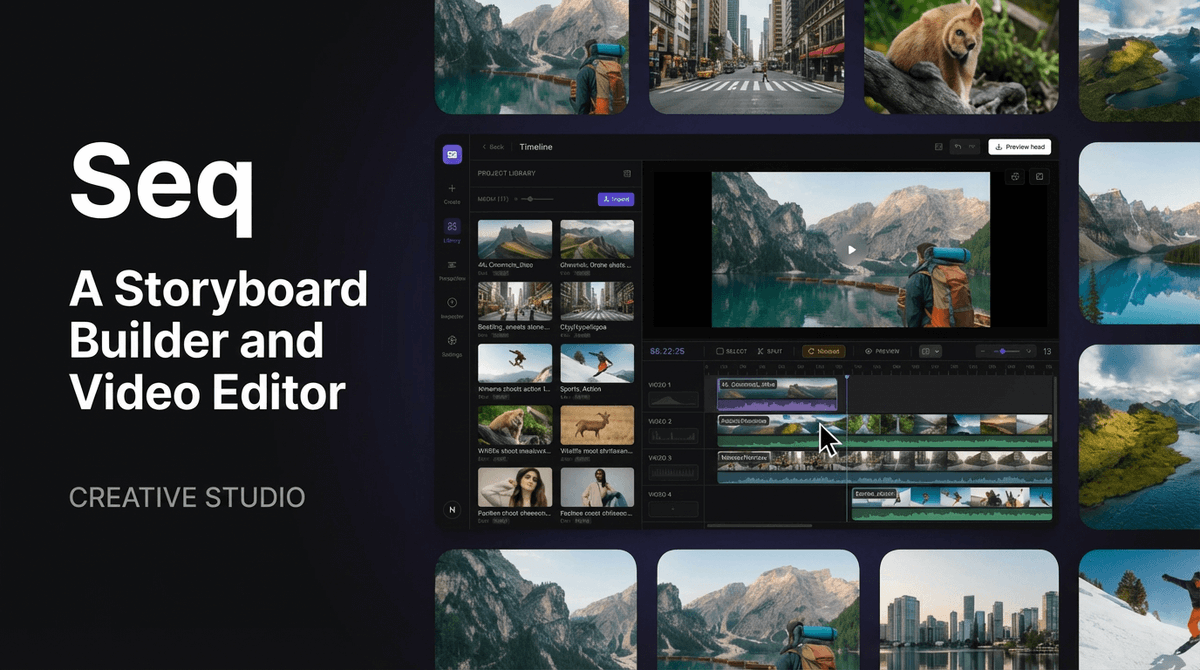1200x670 pixels.
Task: Click the timeline timecode display
Action: (x=667, y=351)
